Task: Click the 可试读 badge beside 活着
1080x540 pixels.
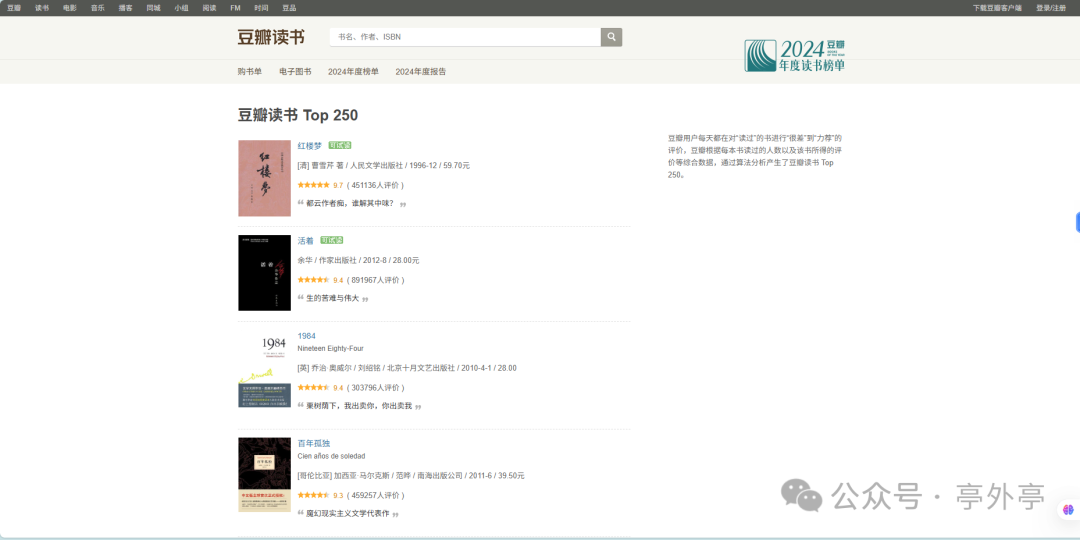Action: (331, 240)
